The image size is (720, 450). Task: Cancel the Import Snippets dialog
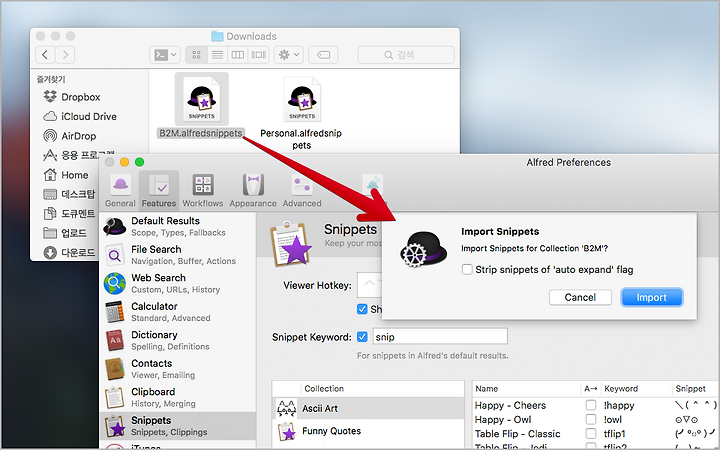[580, 297]
